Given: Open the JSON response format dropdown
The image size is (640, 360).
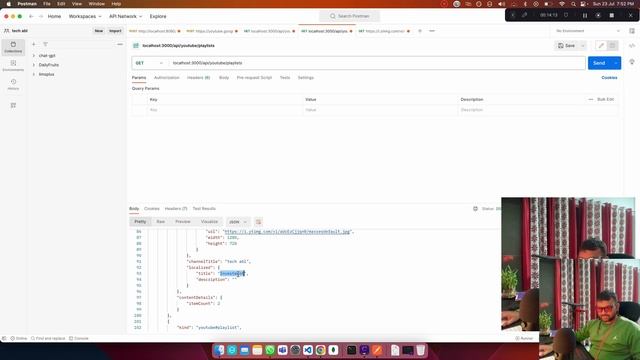Looking at the screenshot, I should tap(238, 222).
